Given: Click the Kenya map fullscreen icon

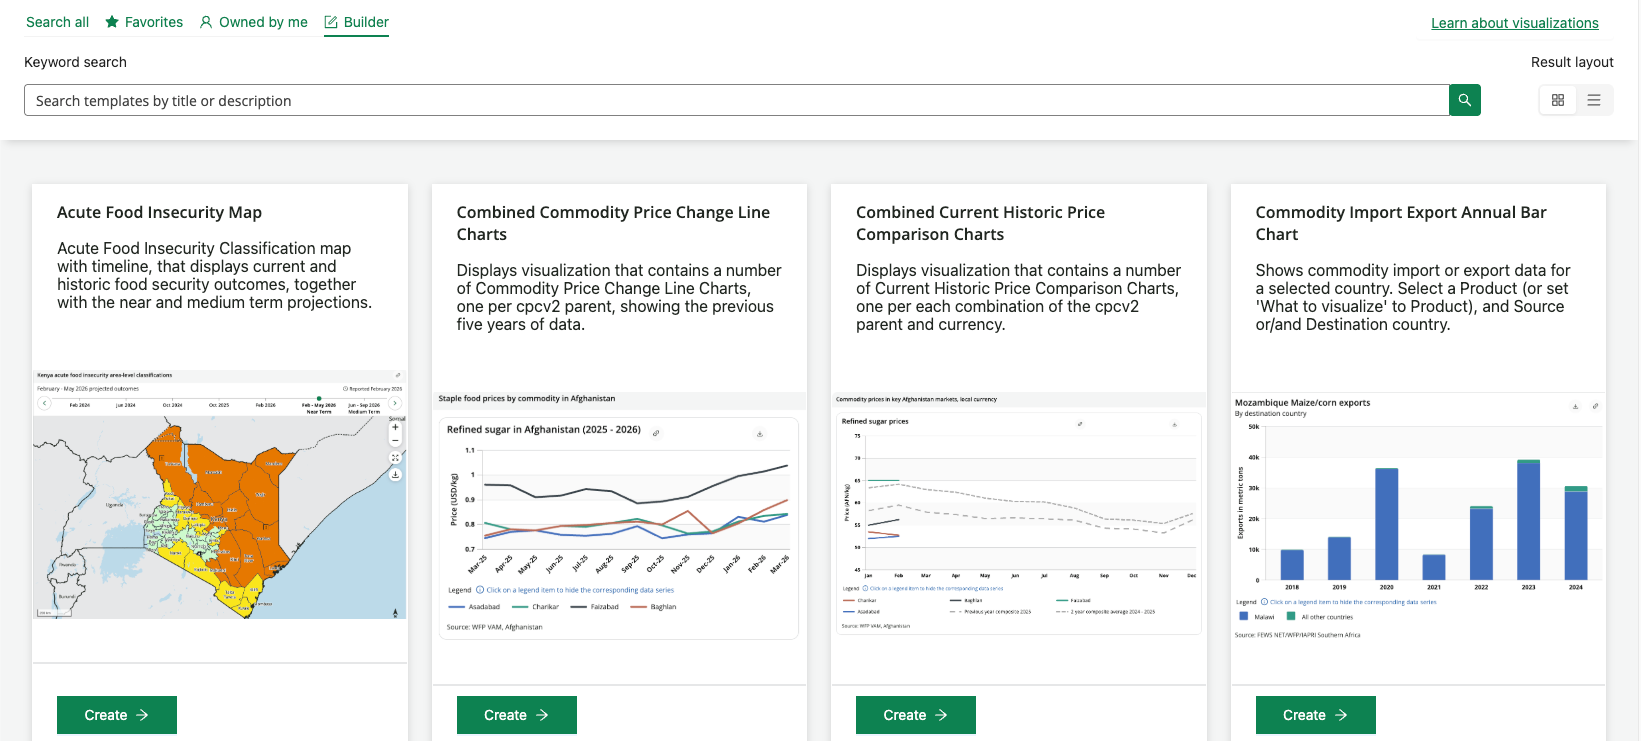Looking at the screenshot, I should pyautogui.click(x=395, y=457).
